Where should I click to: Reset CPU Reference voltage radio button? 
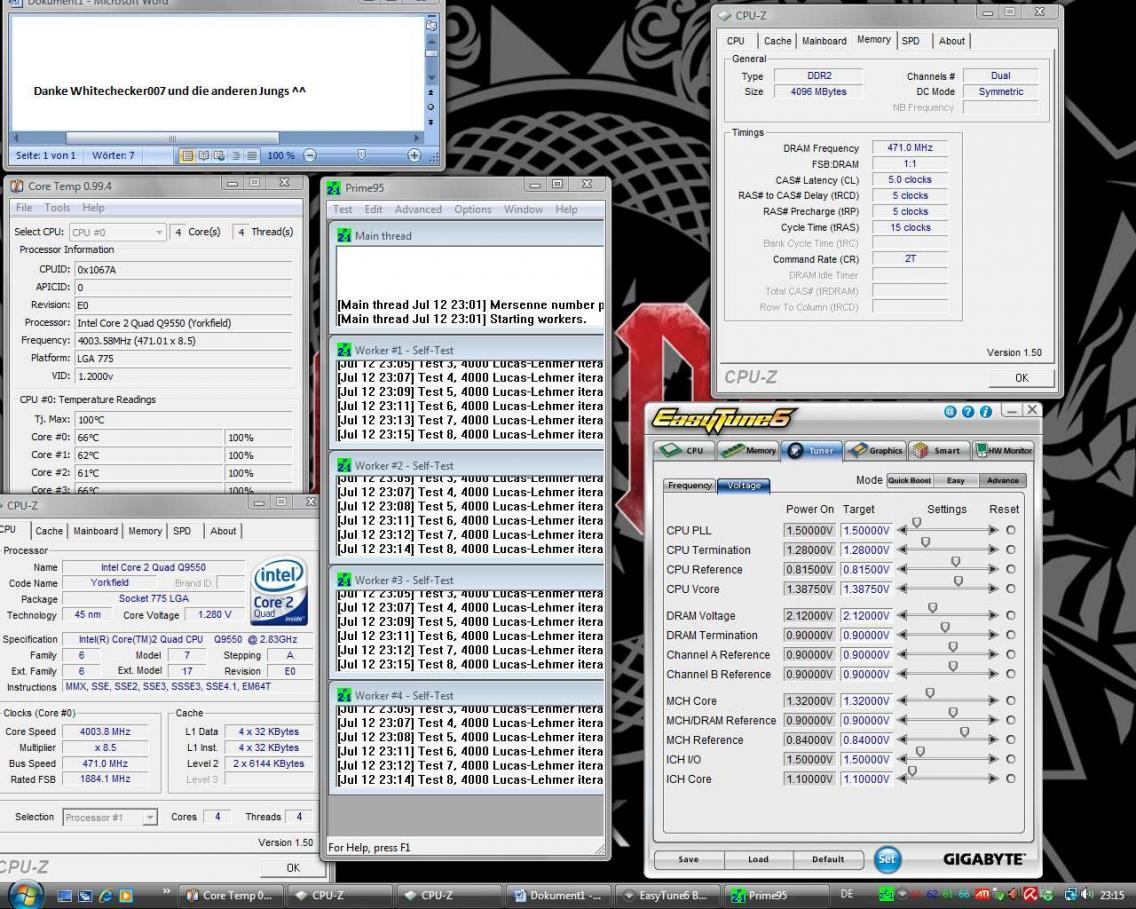(1011, 569)
